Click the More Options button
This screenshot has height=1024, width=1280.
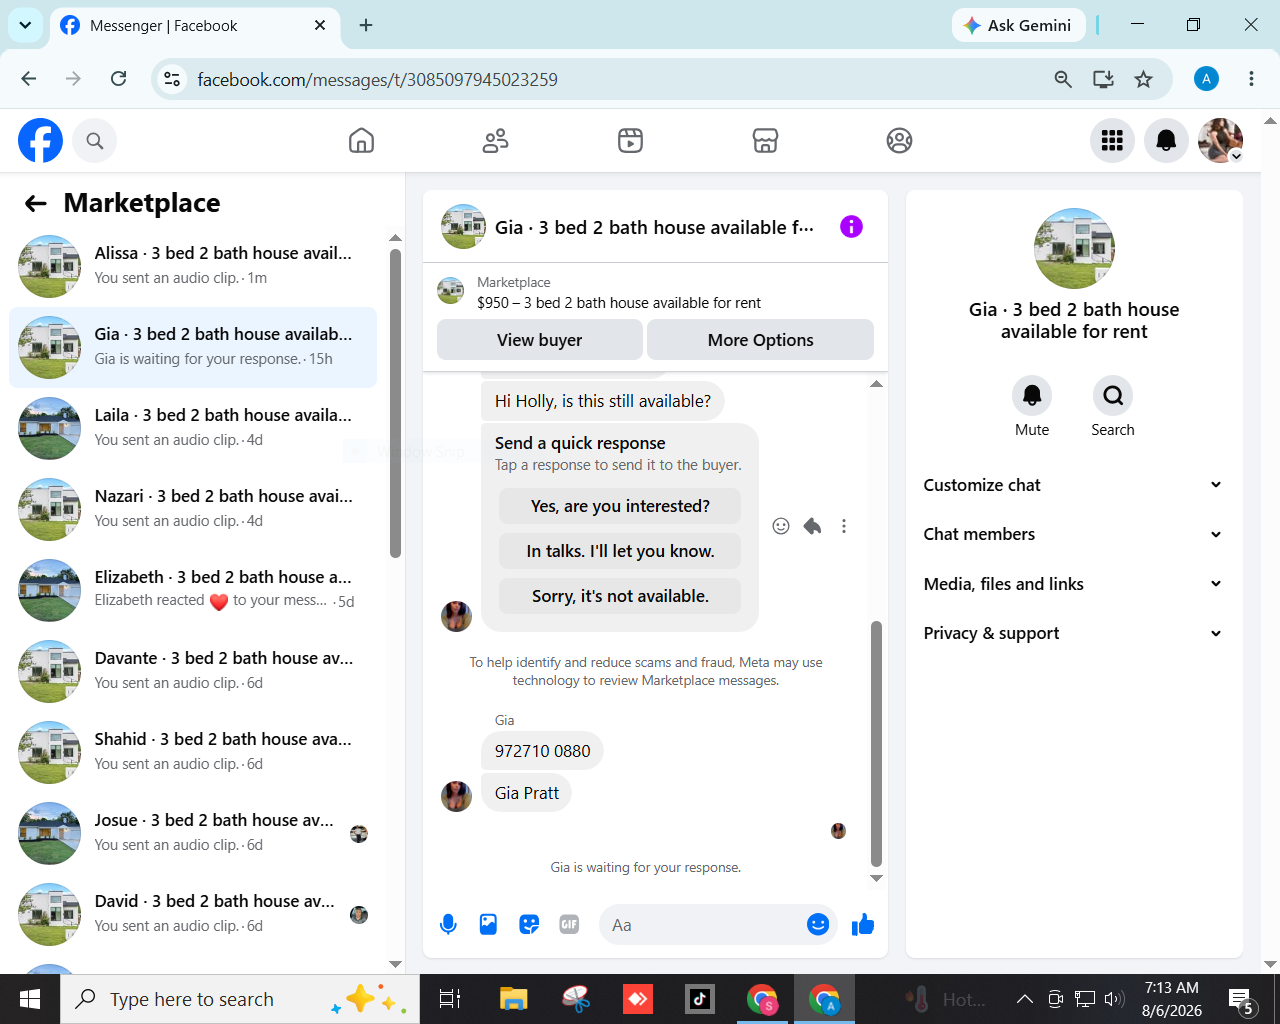760,340
